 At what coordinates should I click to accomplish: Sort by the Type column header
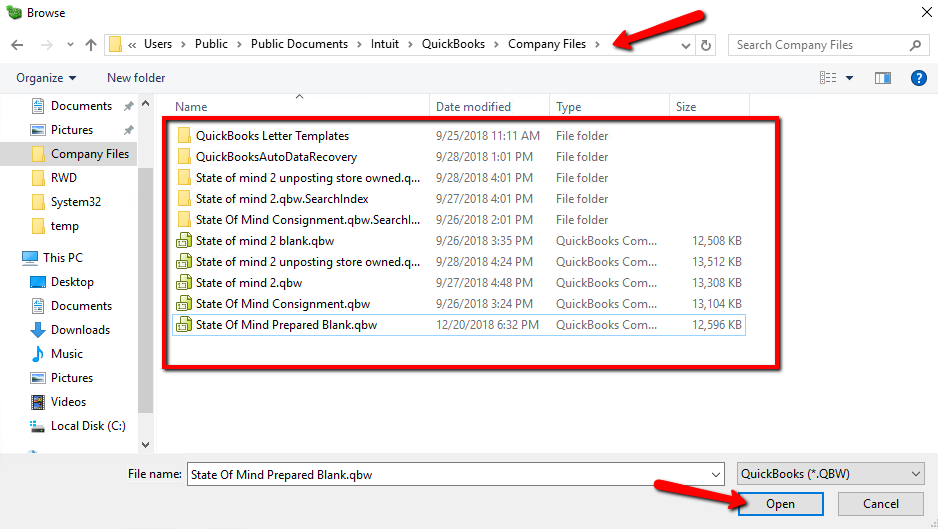point(568,107)
